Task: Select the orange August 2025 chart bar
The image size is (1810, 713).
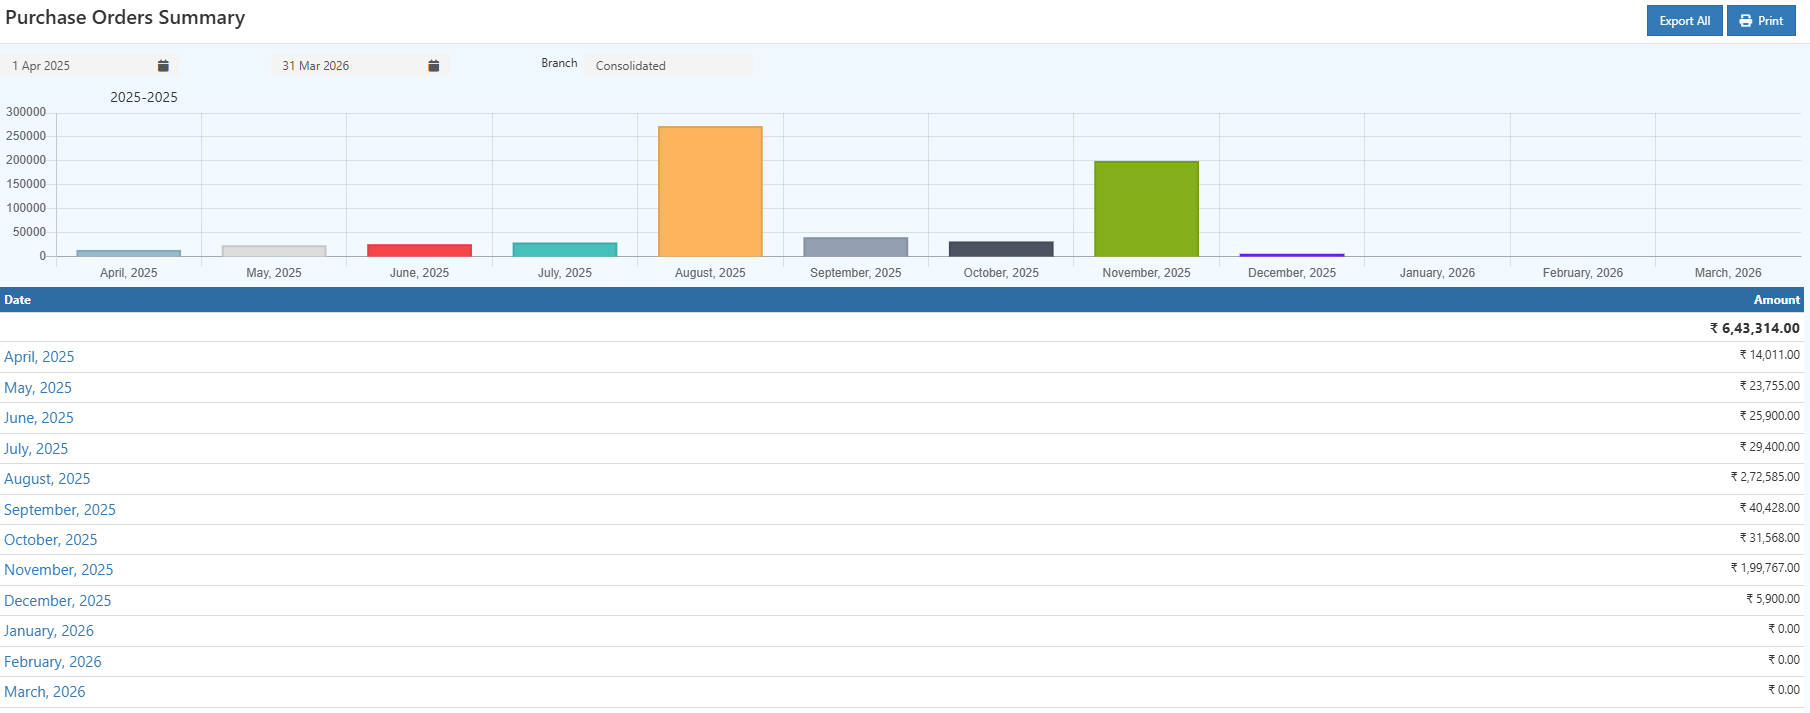Action: [710, 191]
